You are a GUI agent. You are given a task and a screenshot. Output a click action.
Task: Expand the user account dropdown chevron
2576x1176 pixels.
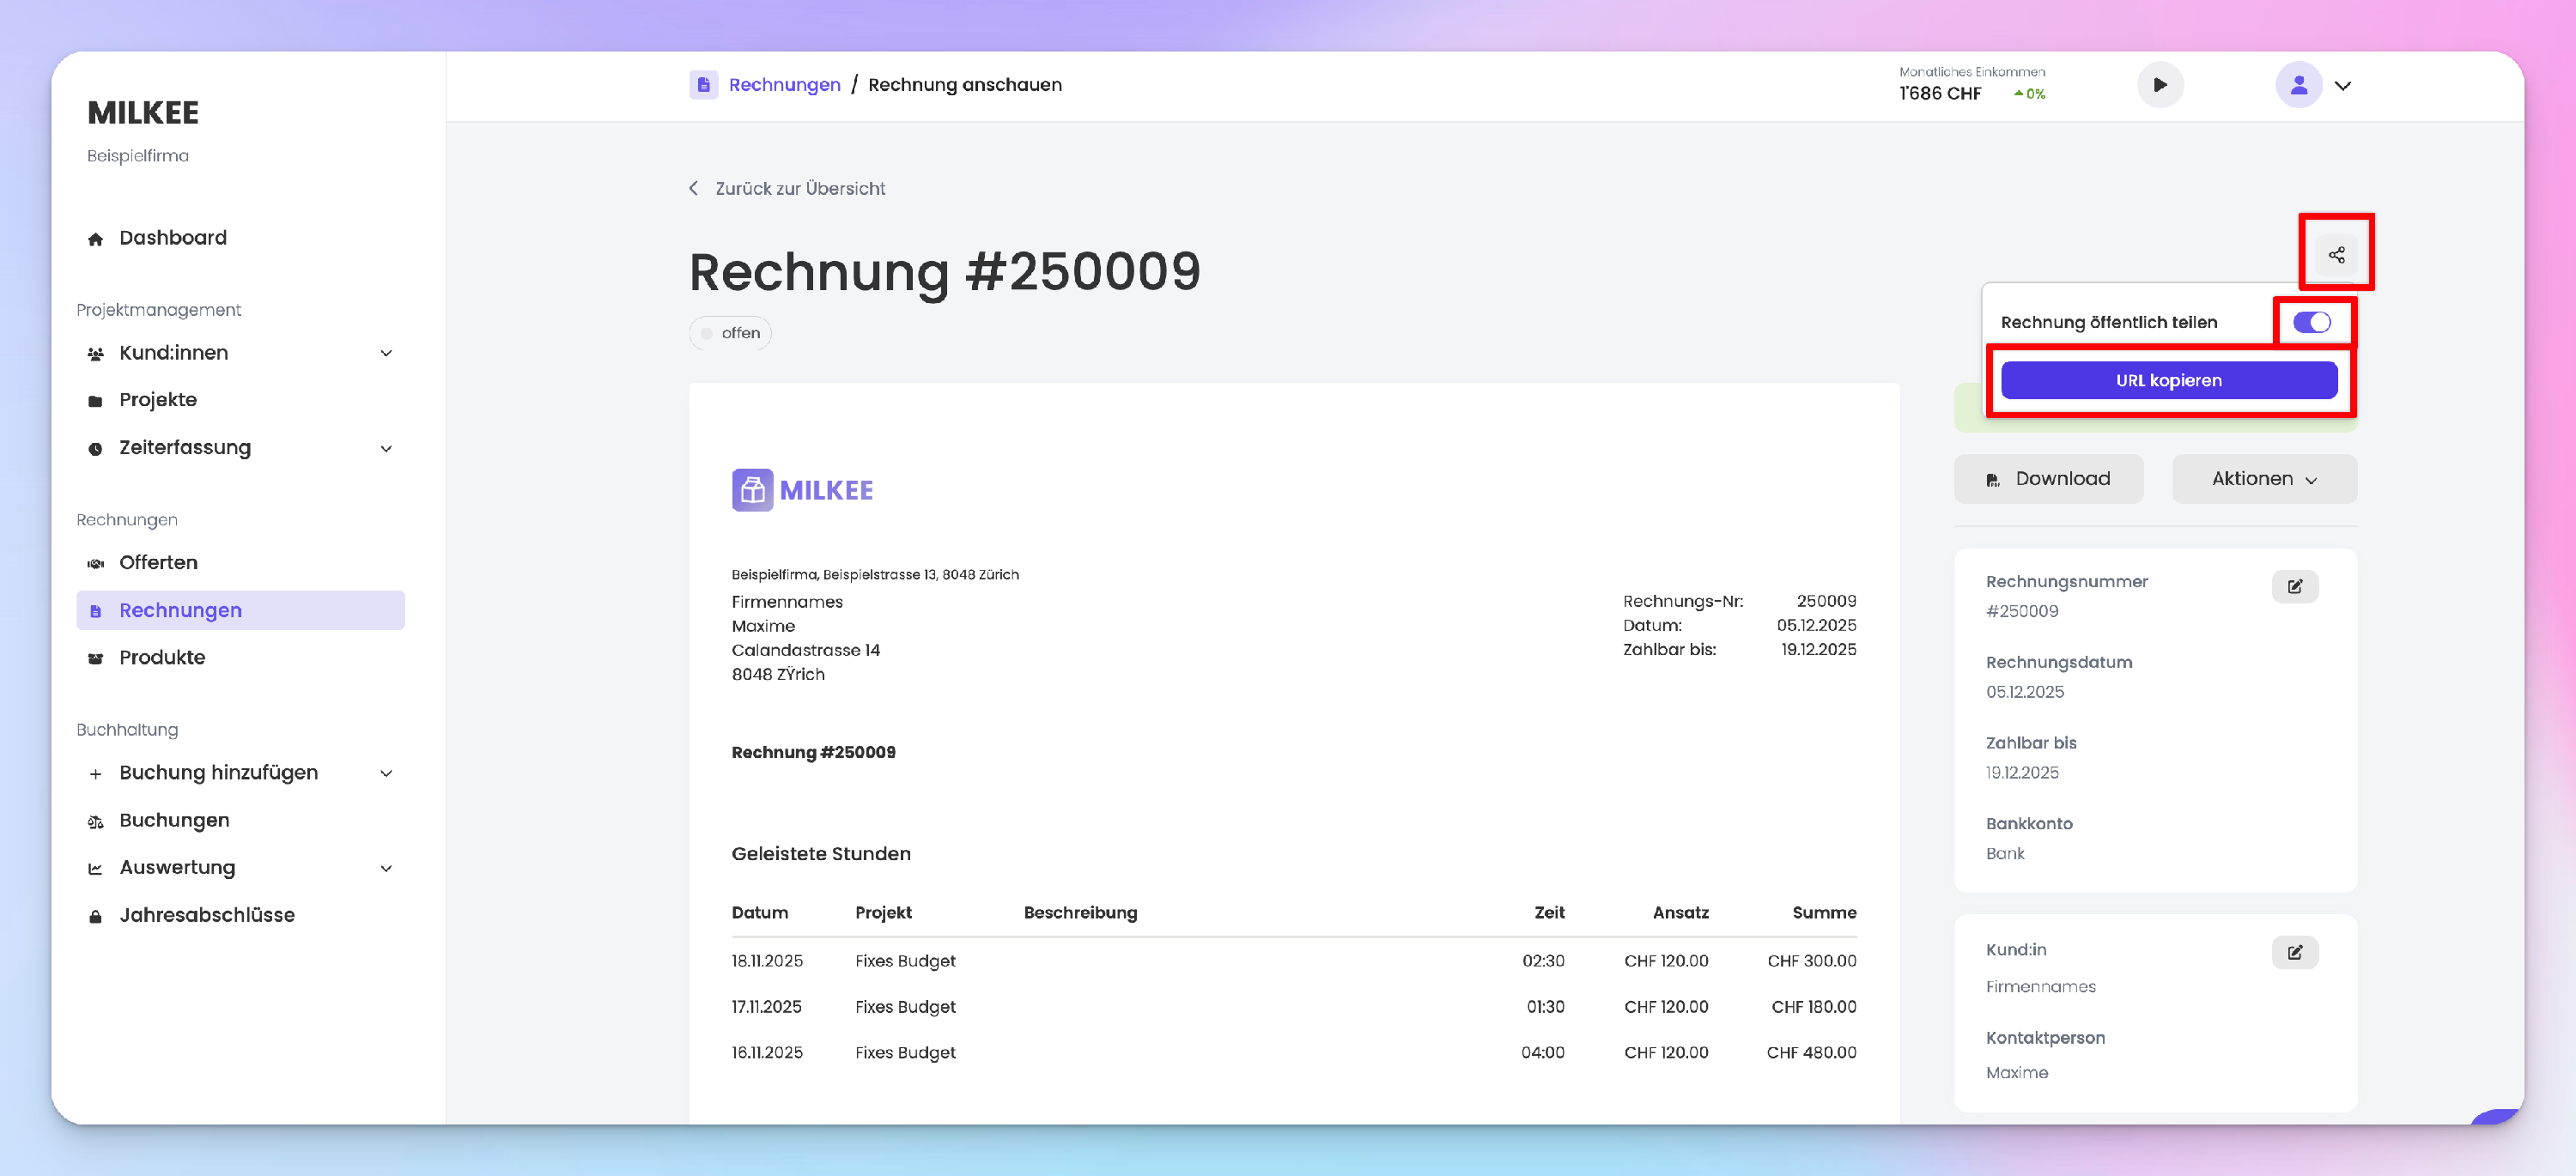2342,86
